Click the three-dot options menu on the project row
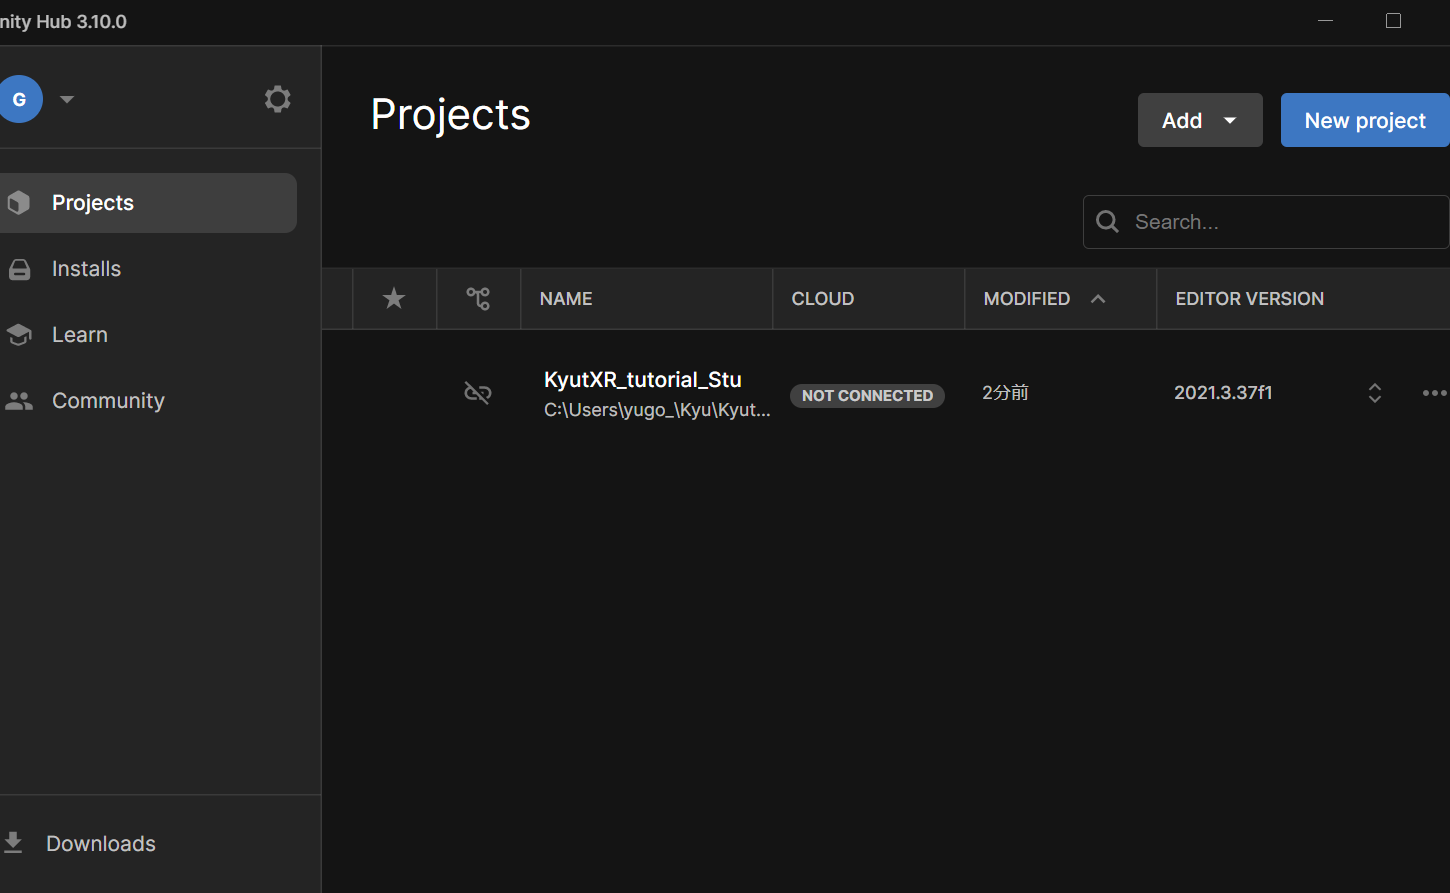The image size is (1450, 893). (x=1434, y=393)
